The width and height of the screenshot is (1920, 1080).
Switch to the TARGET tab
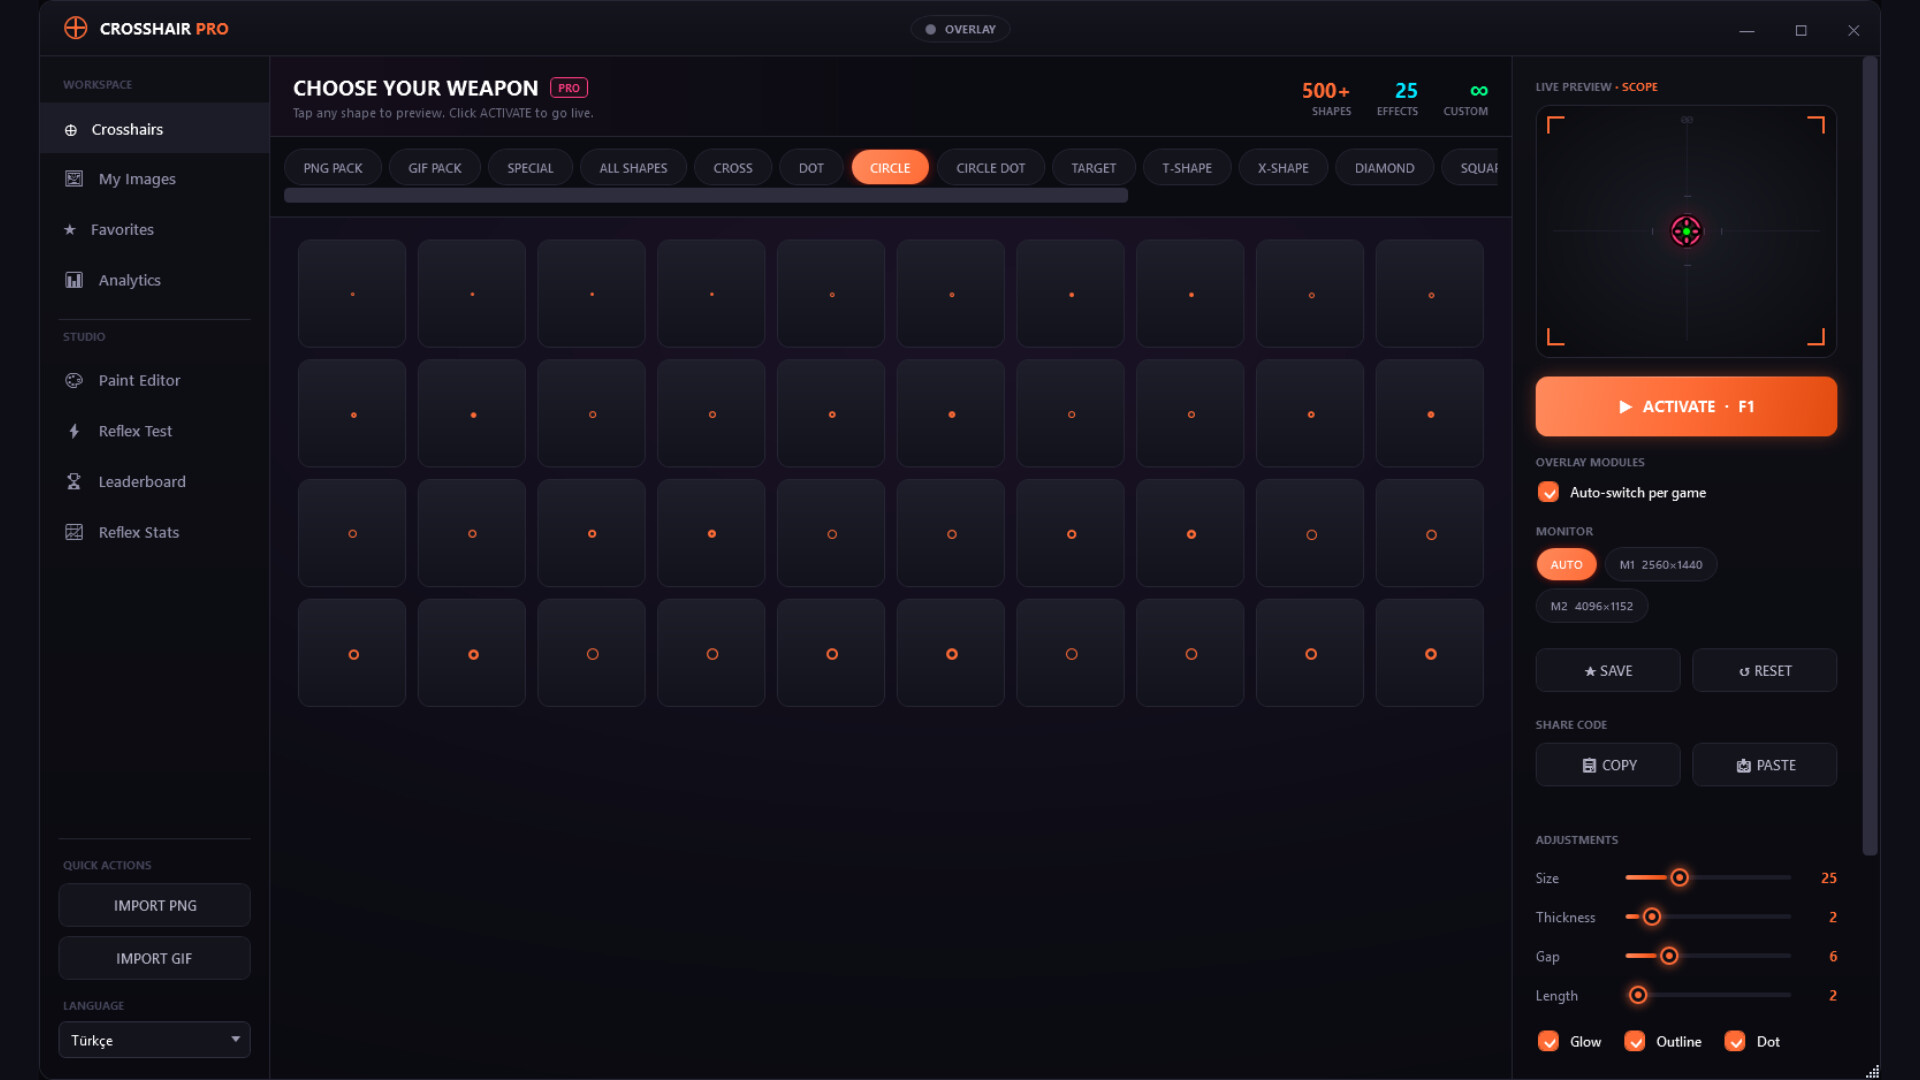click(1093, 168)
